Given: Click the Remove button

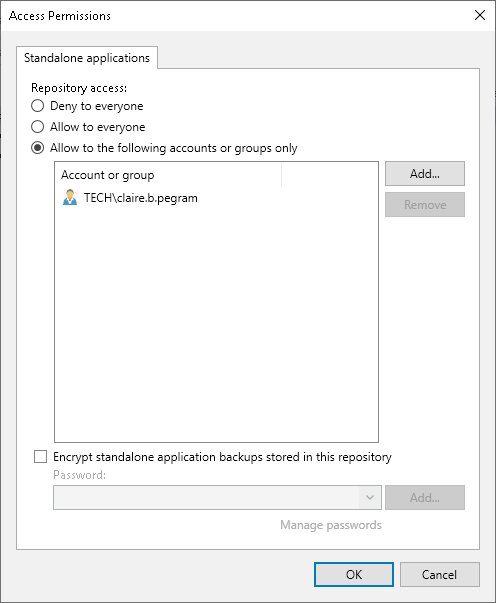Looking at the screenshot, I should (425, 205).
